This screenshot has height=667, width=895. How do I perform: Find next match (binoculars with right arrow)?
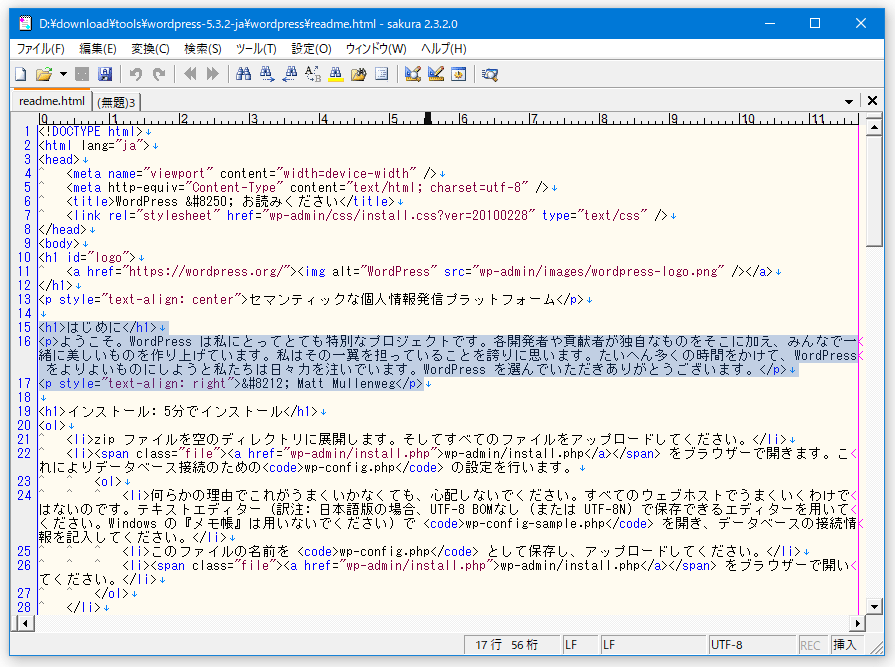pyautogui.click(x=267, y=74)
